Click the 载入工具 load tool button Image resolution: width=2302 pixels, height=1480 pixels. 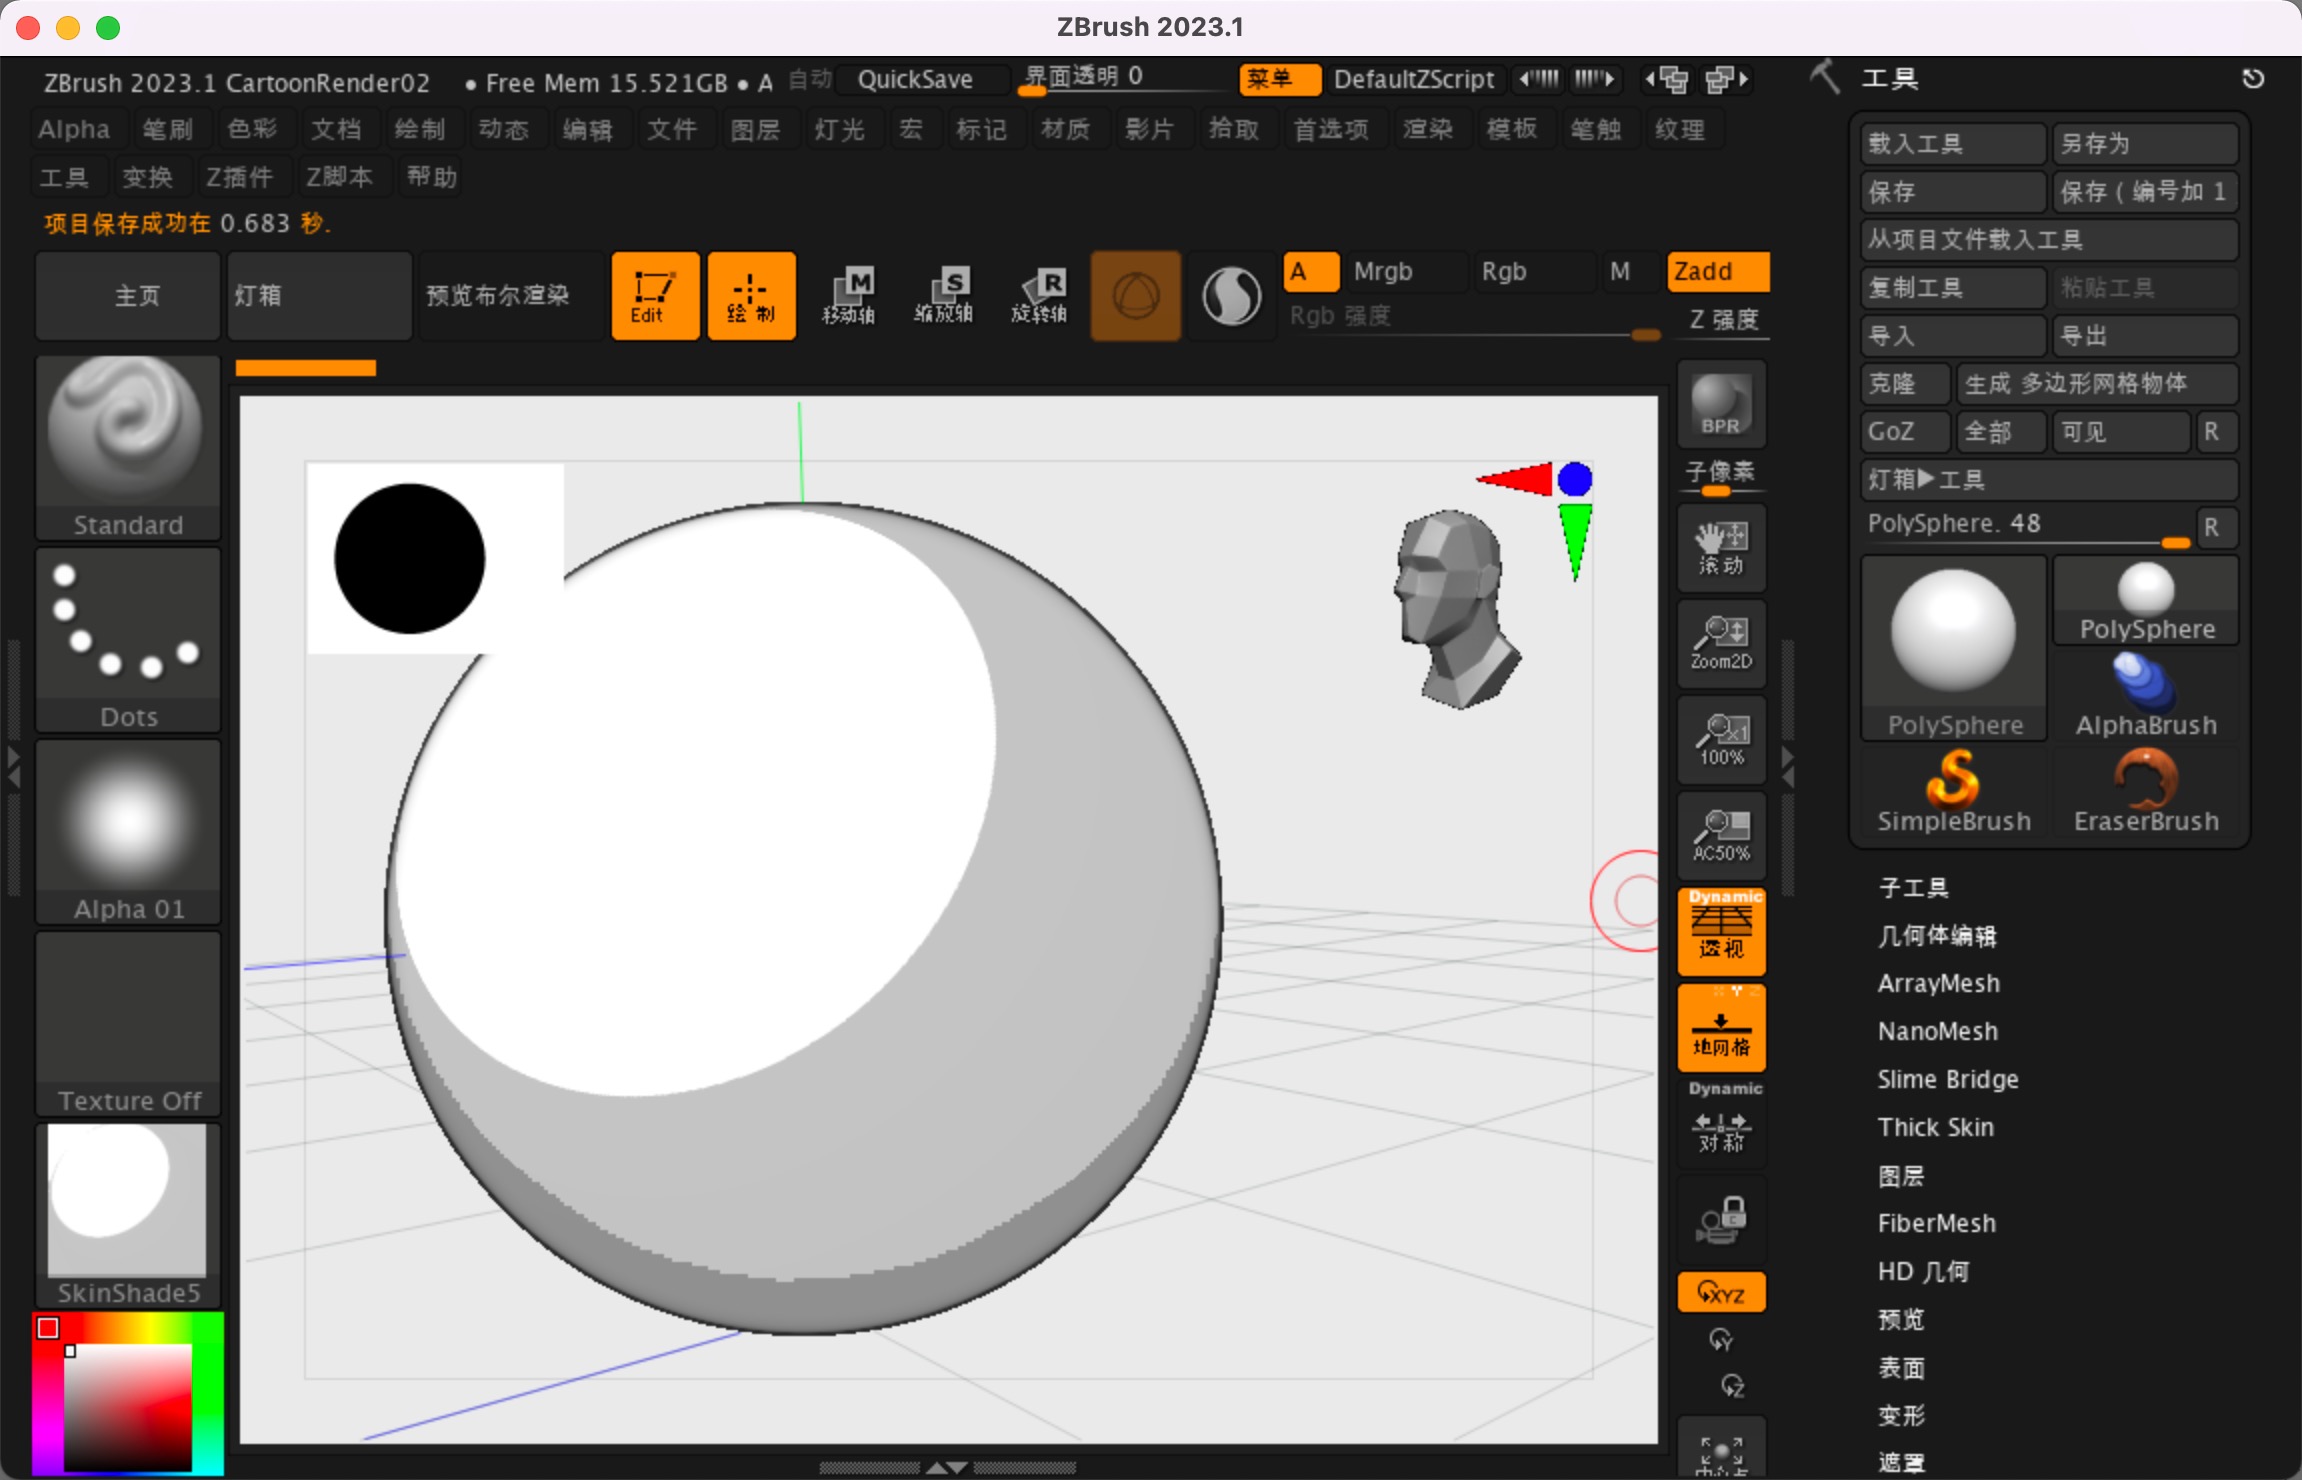[1950, 144]
